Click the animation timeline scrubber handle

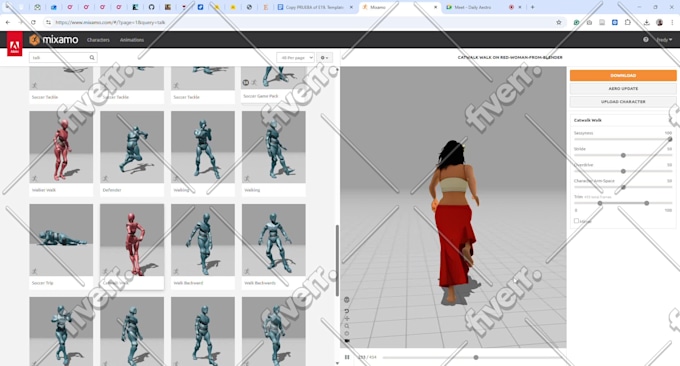476,357
